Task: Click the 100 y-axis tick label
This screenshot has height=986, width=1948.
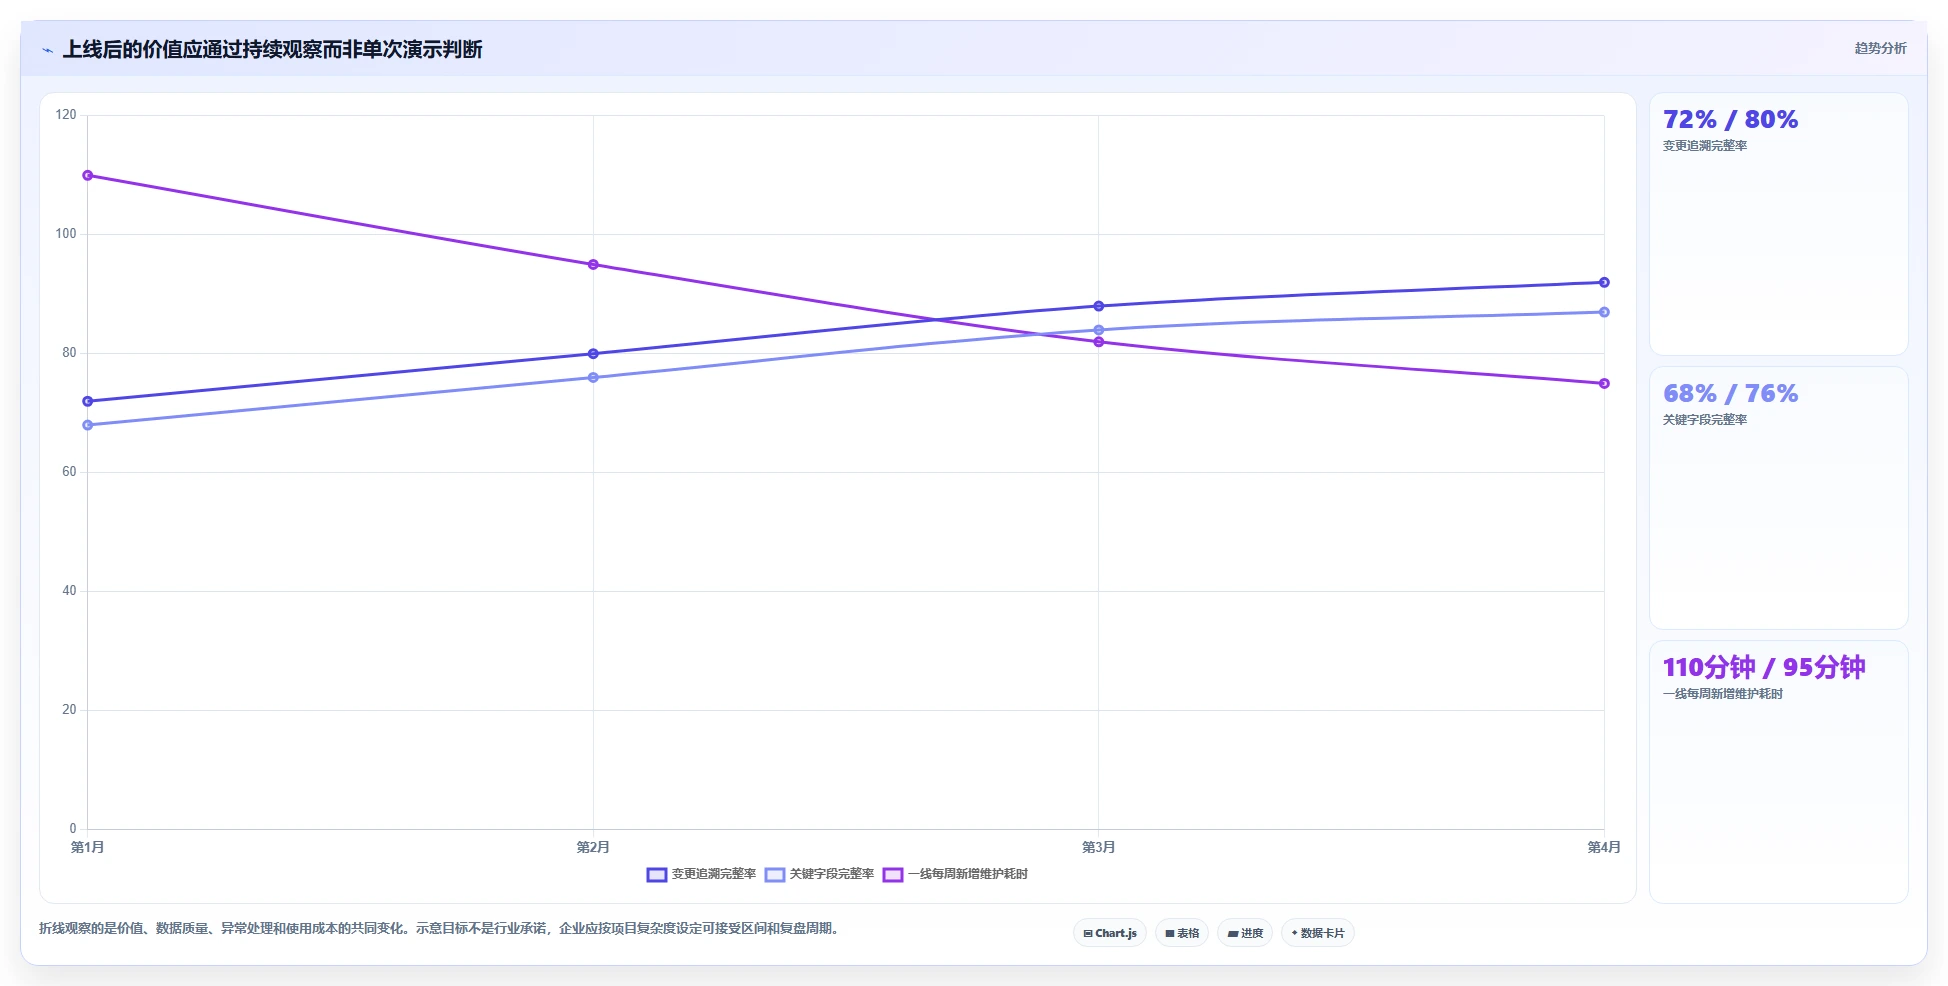Action: [66, 234]
